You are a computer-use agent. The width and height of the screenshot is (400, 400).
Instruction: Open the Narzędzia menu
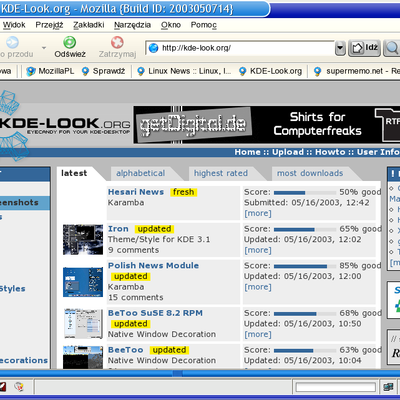(132, 25)
